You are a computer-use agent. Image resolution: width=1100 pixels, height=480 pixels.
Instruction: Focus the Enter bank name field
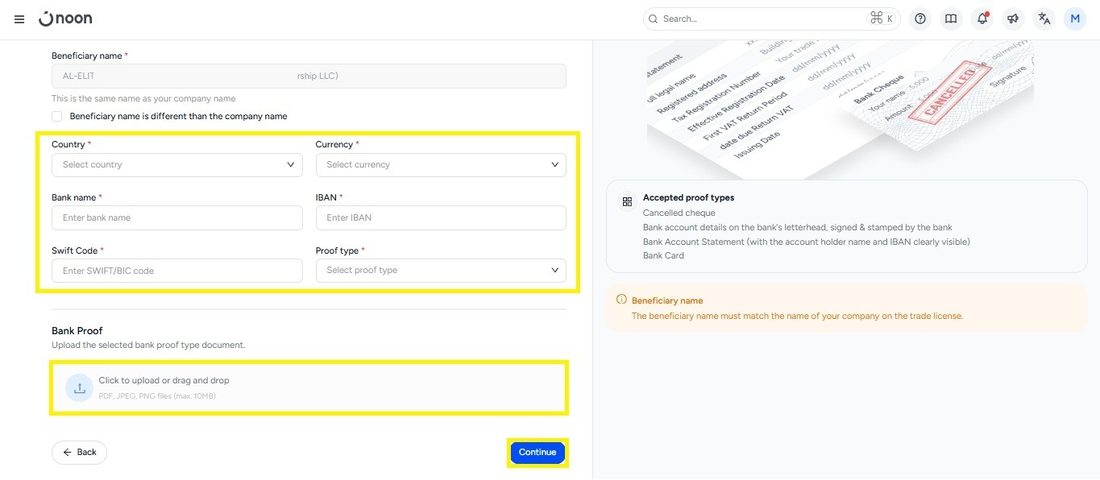177,218
